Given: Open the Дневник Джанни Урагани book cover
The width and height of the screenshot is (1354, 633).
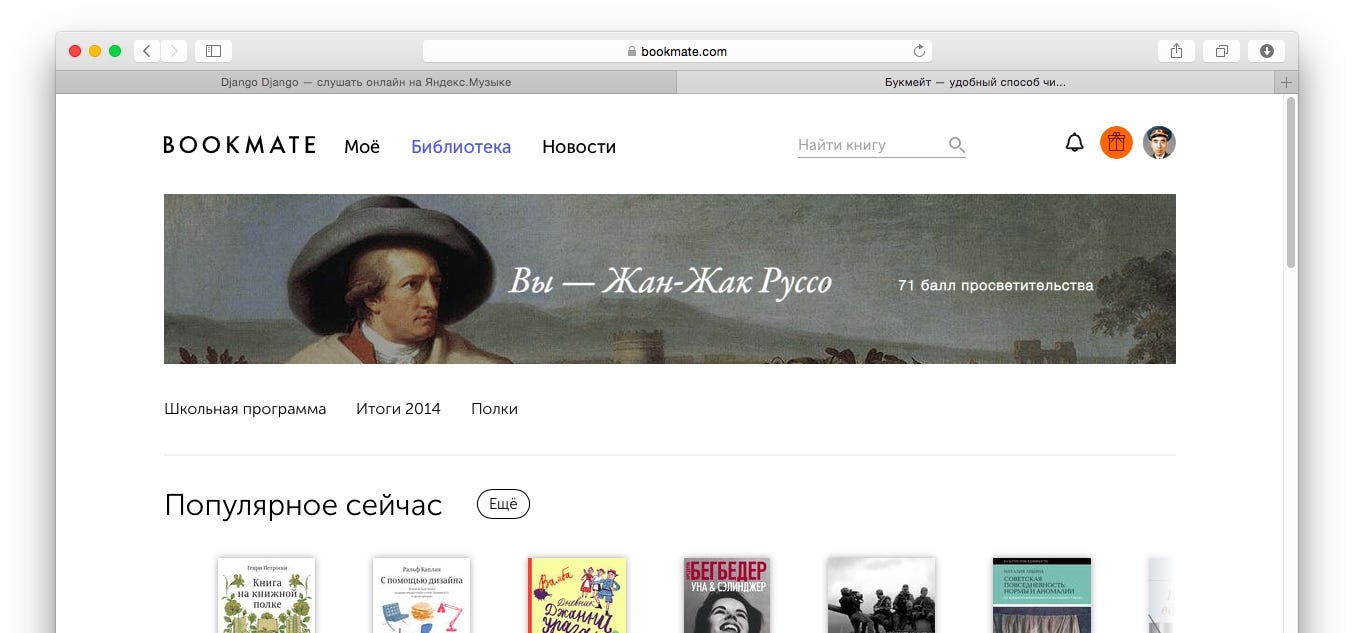Looking at the screenshot, I should [x=577, y=595].
